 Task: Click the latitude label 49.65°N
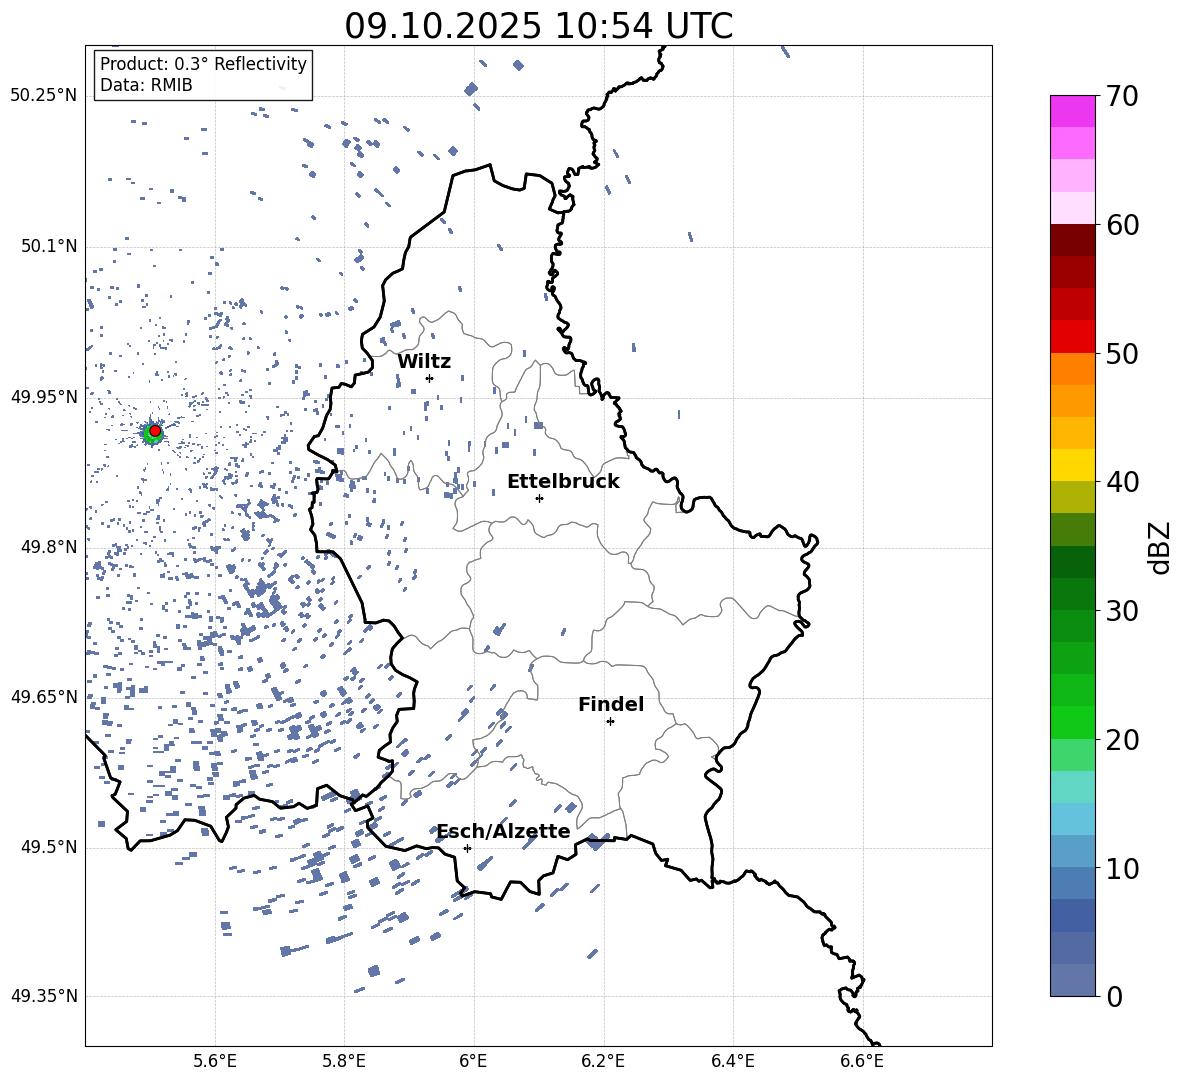pyautogui.click(x=44, y=696)
